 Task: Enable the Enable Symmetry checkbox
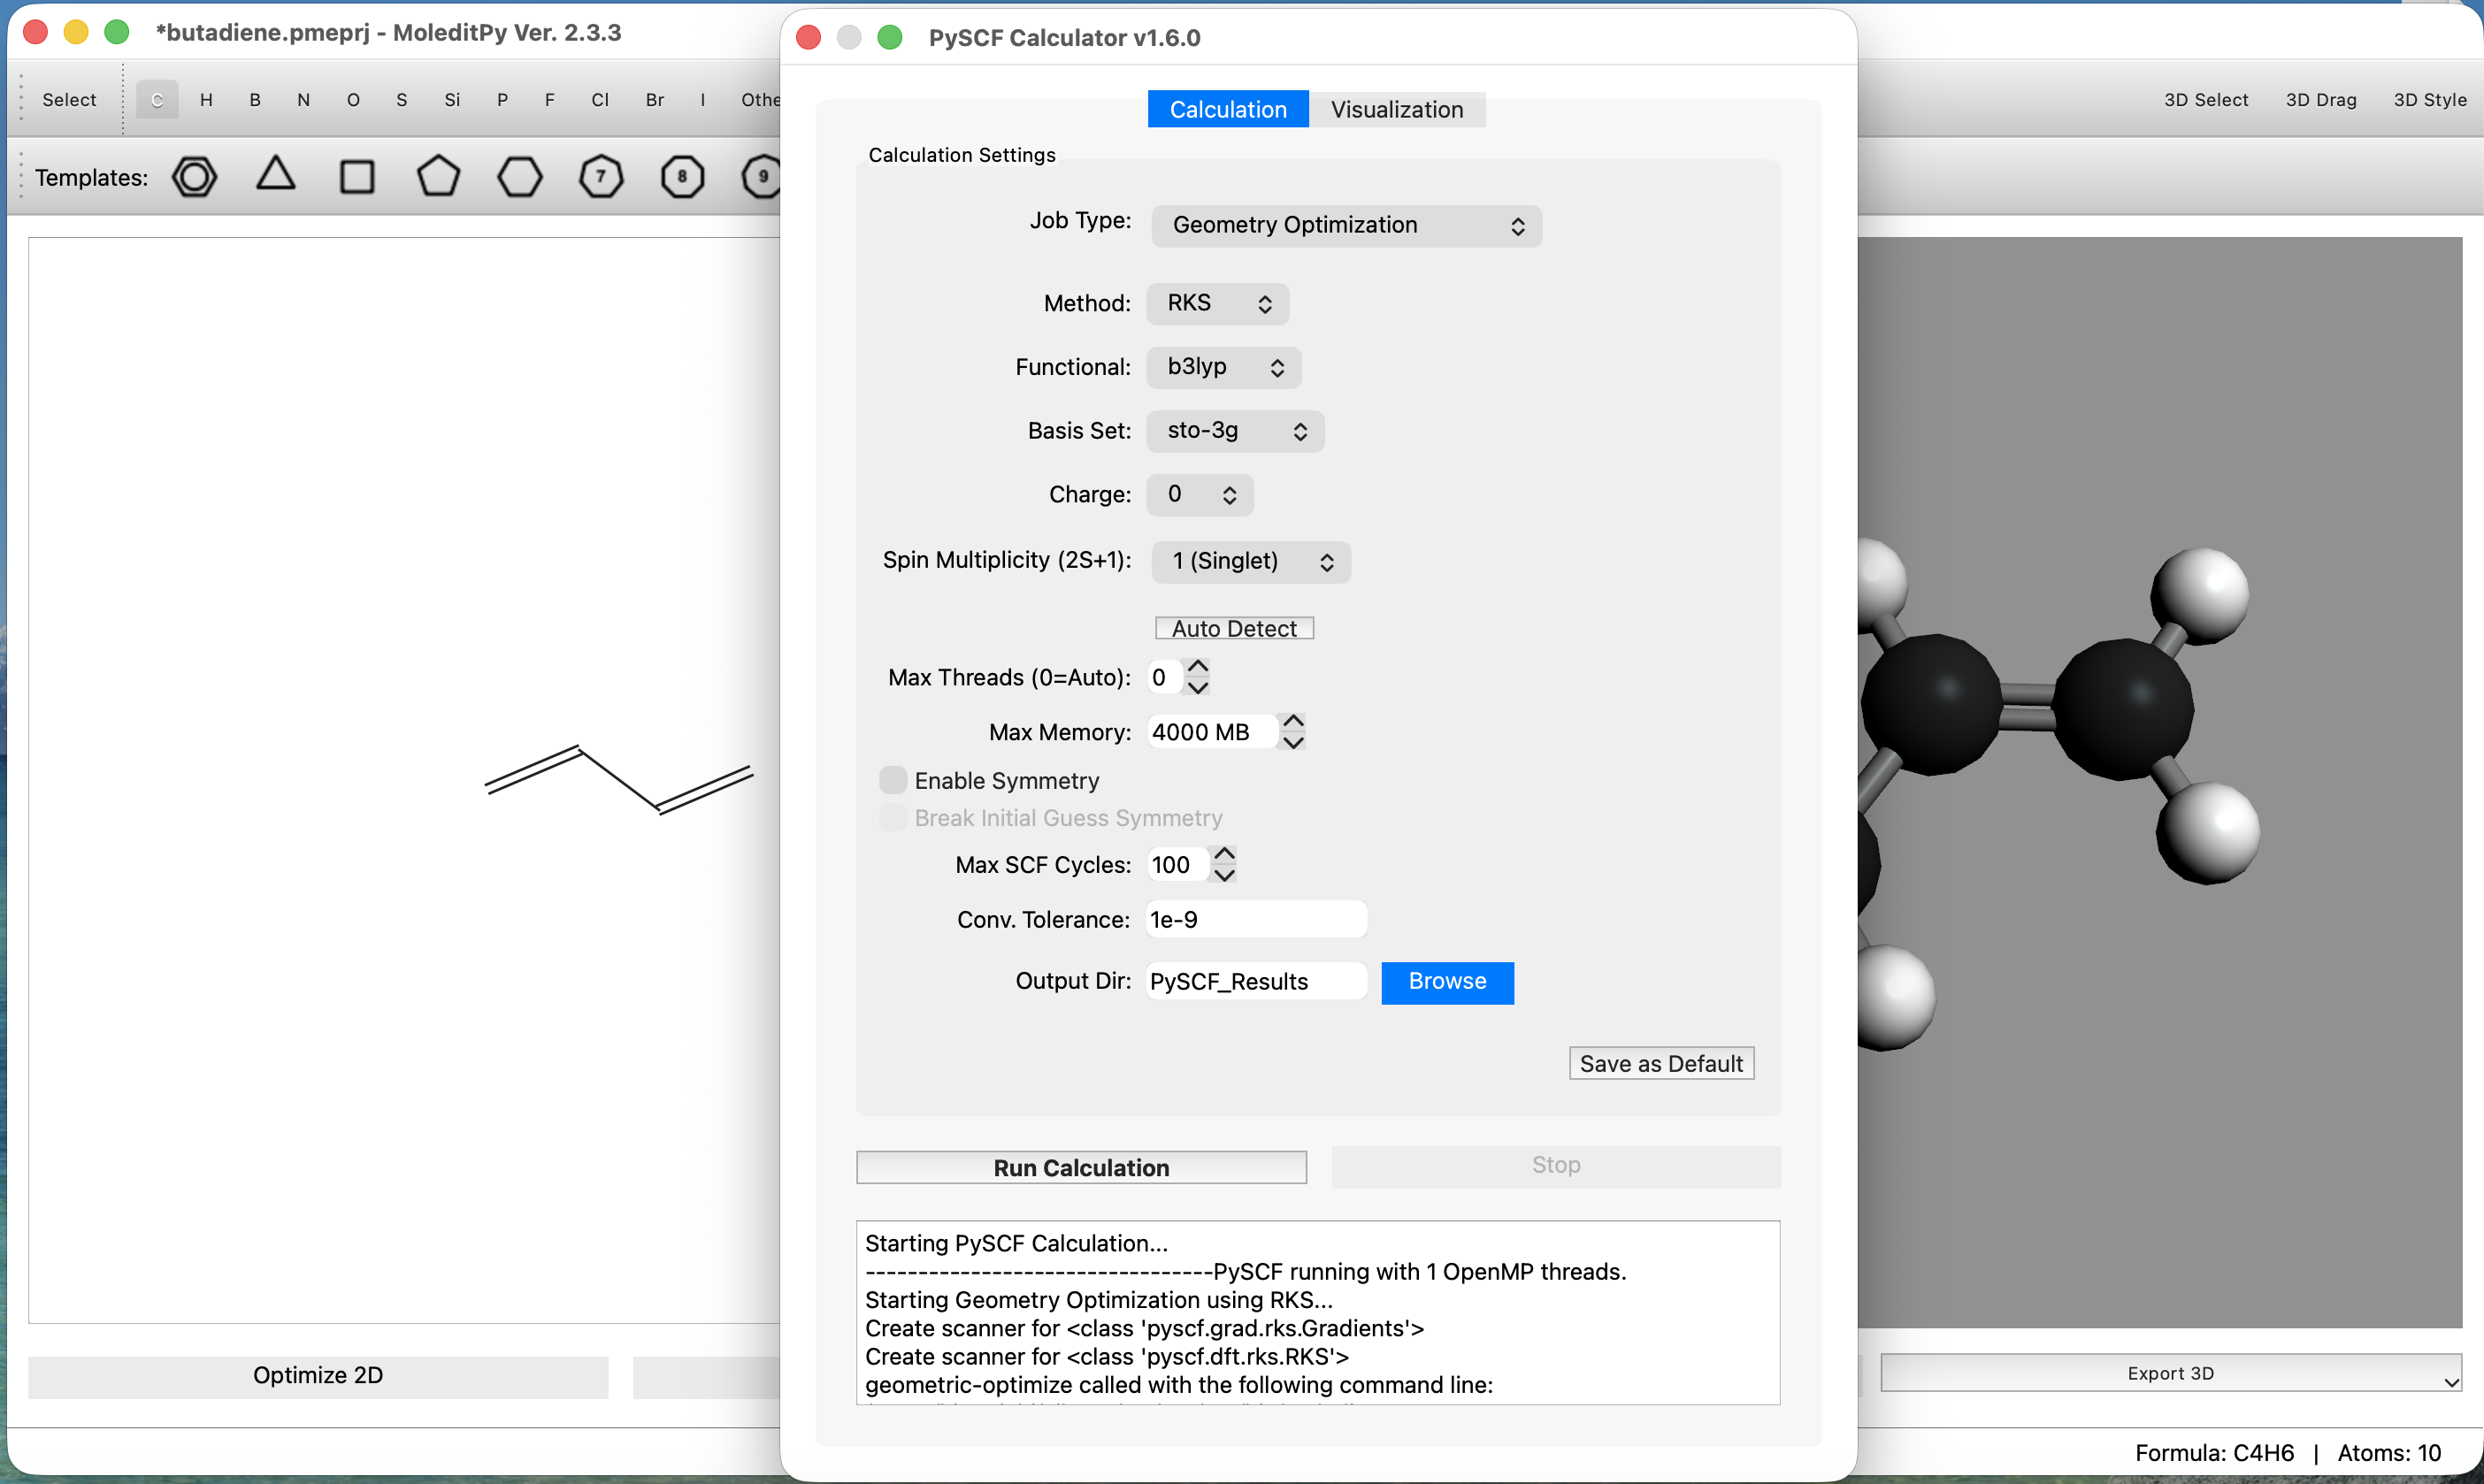pos(893,779)
